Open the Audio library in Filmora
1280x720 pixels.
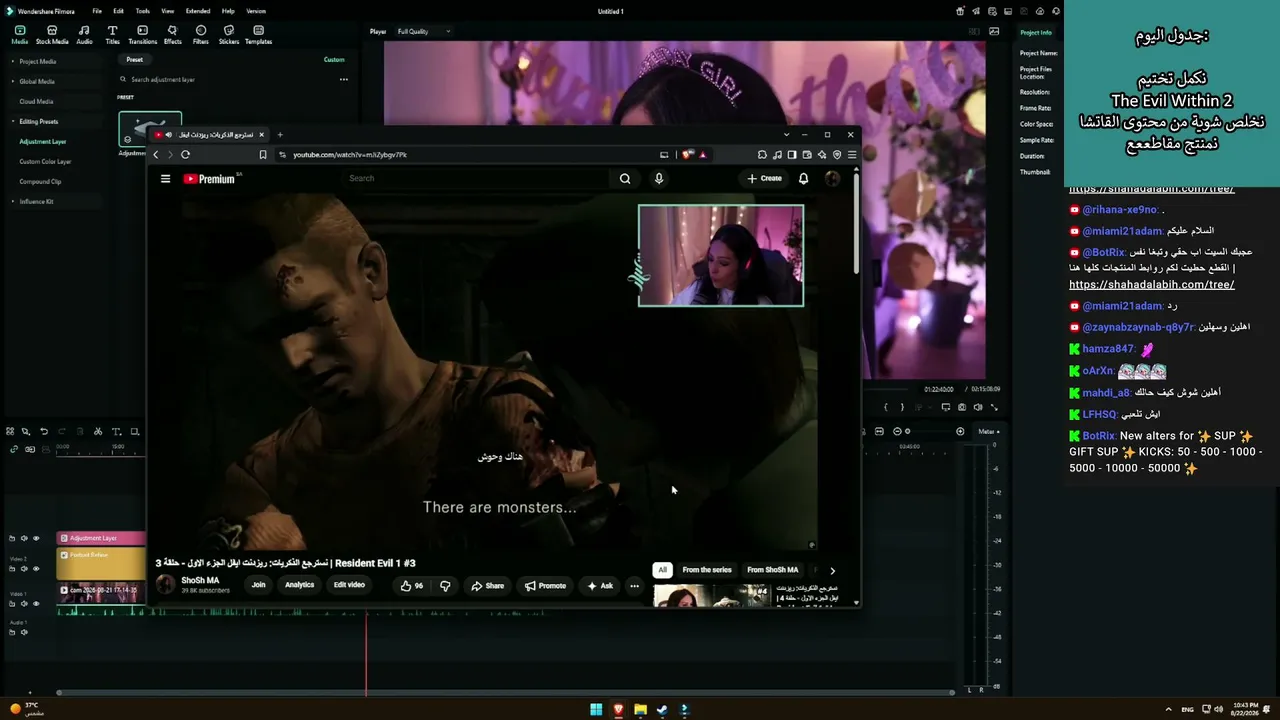click(x=84, y=35)
